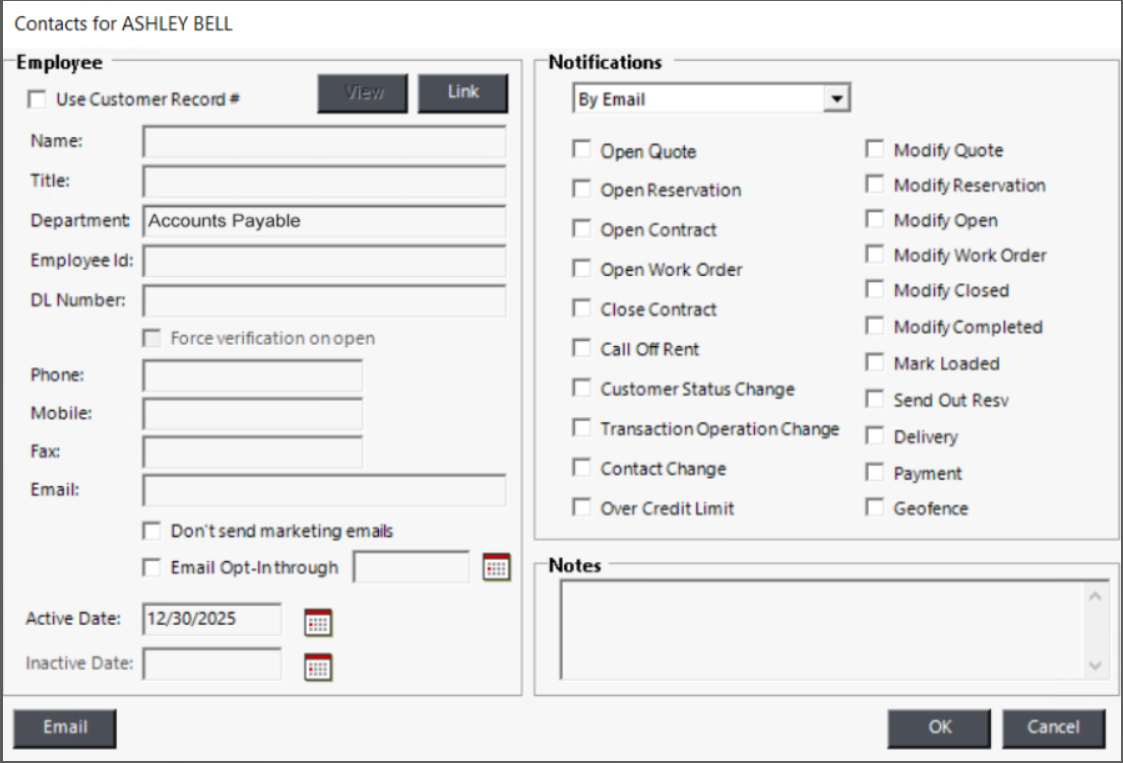Image resolution: width=1123 pixels, height=763 pixels.
Task: Open the Inactive Date calendar picker
Action: (317, 665)
